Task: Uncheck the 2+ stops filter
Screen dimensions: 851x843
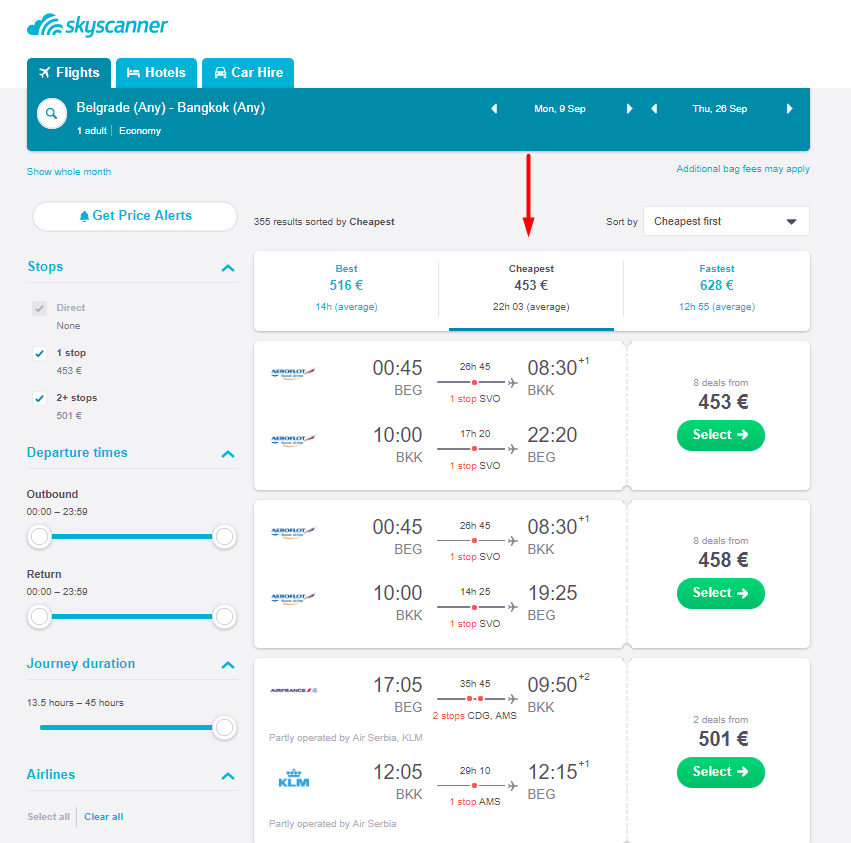Action: [40, 398]
